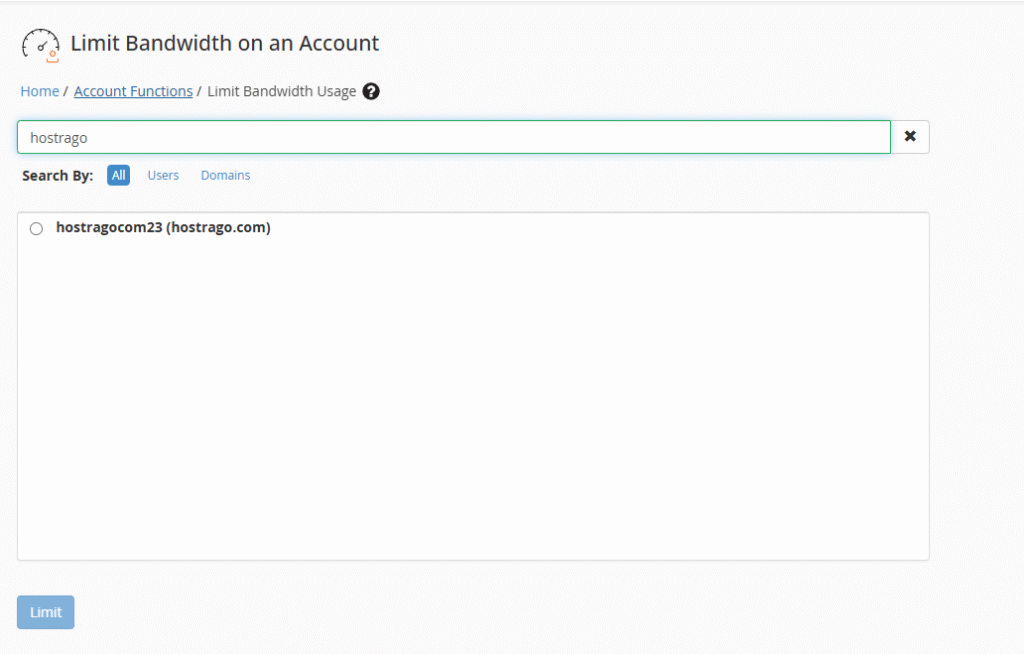Click the hostragocom23 (hostrago.com) account text
The image size is (1024, 654).
click(163, 227)
